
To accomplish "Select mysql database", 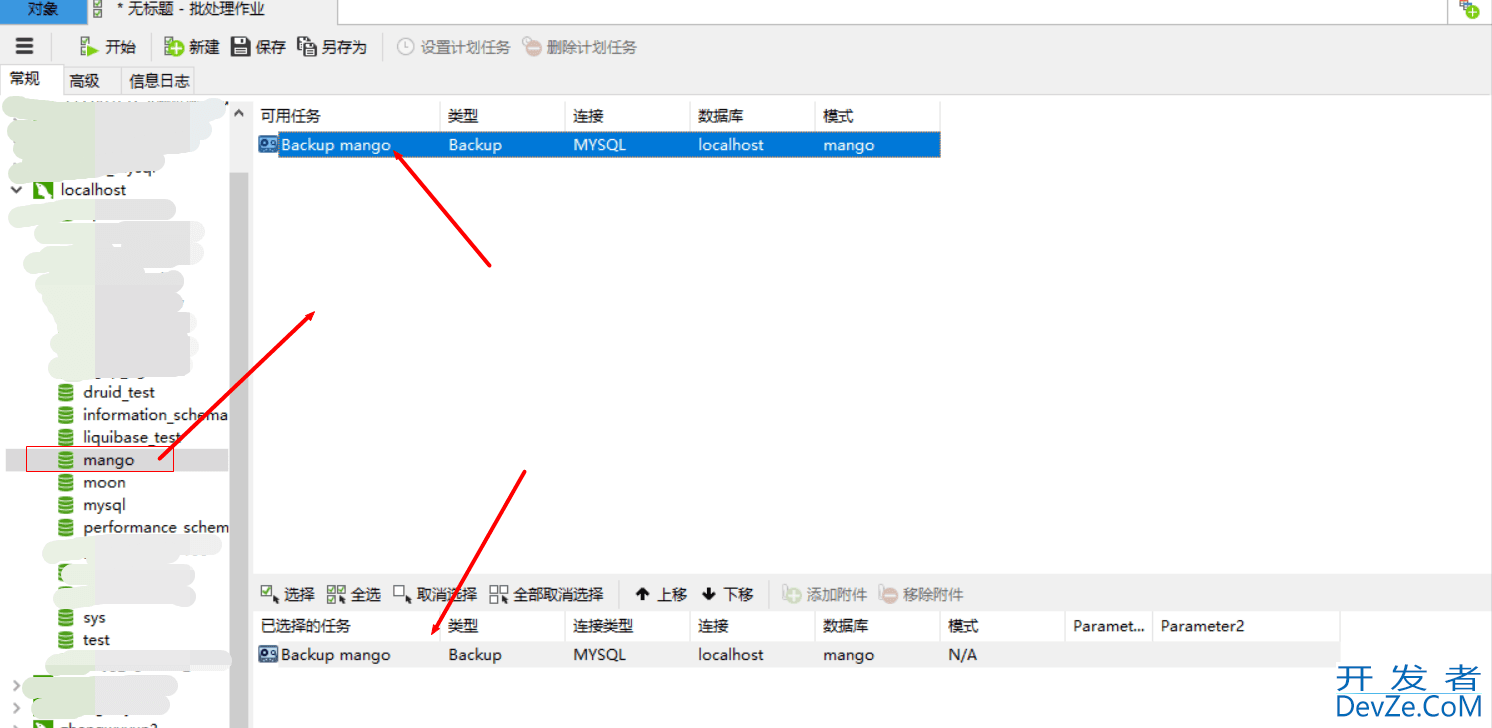I will tap(104, 505).
